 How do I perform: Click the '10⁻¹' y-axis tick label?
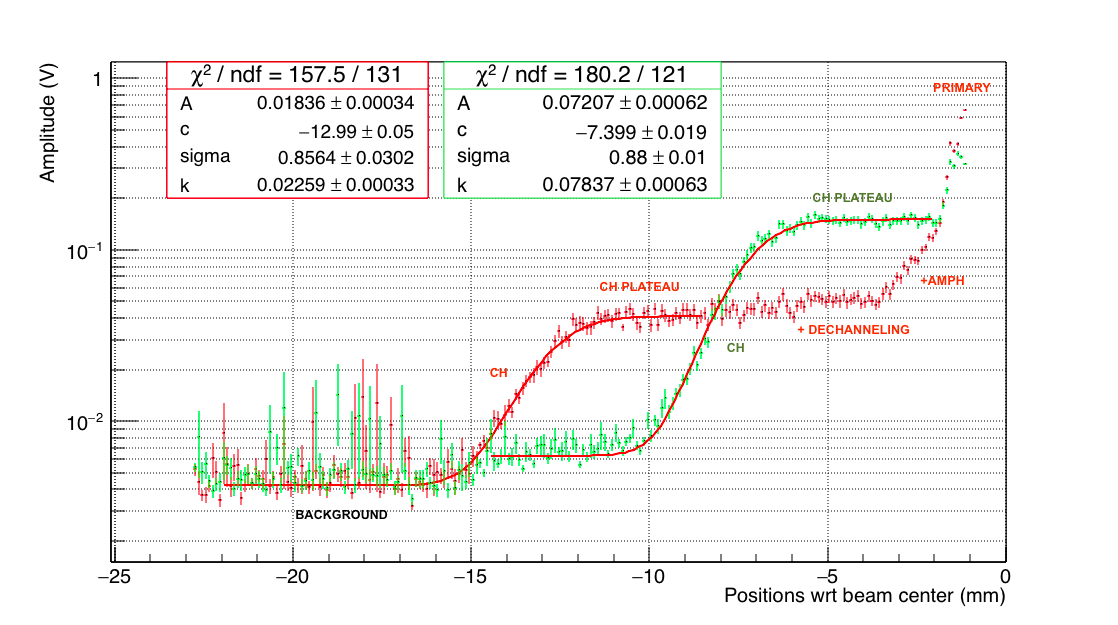84,251
